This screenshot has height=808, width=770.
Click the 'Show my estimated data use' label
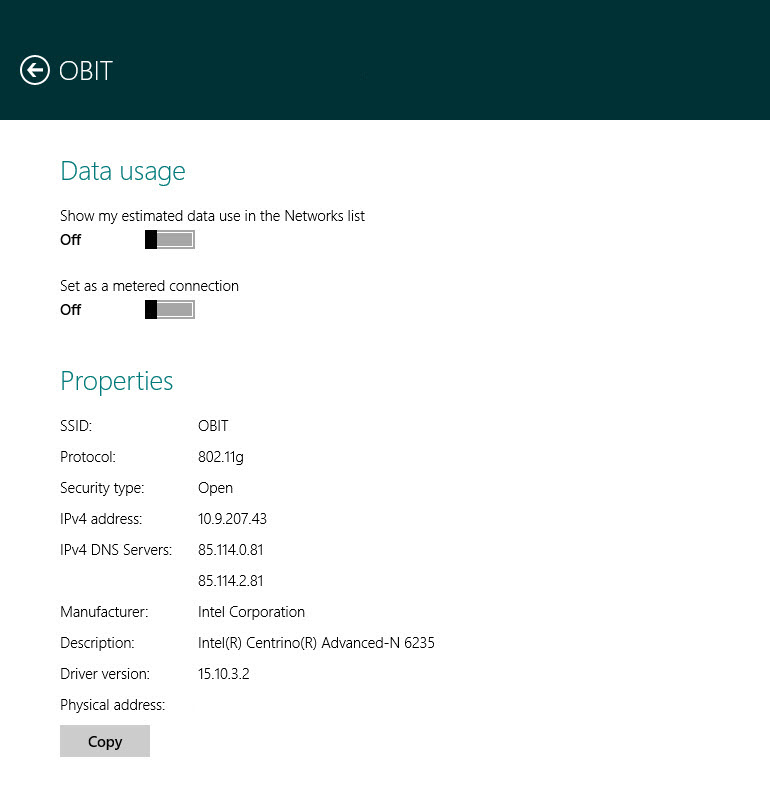click(x=212, y=216)
